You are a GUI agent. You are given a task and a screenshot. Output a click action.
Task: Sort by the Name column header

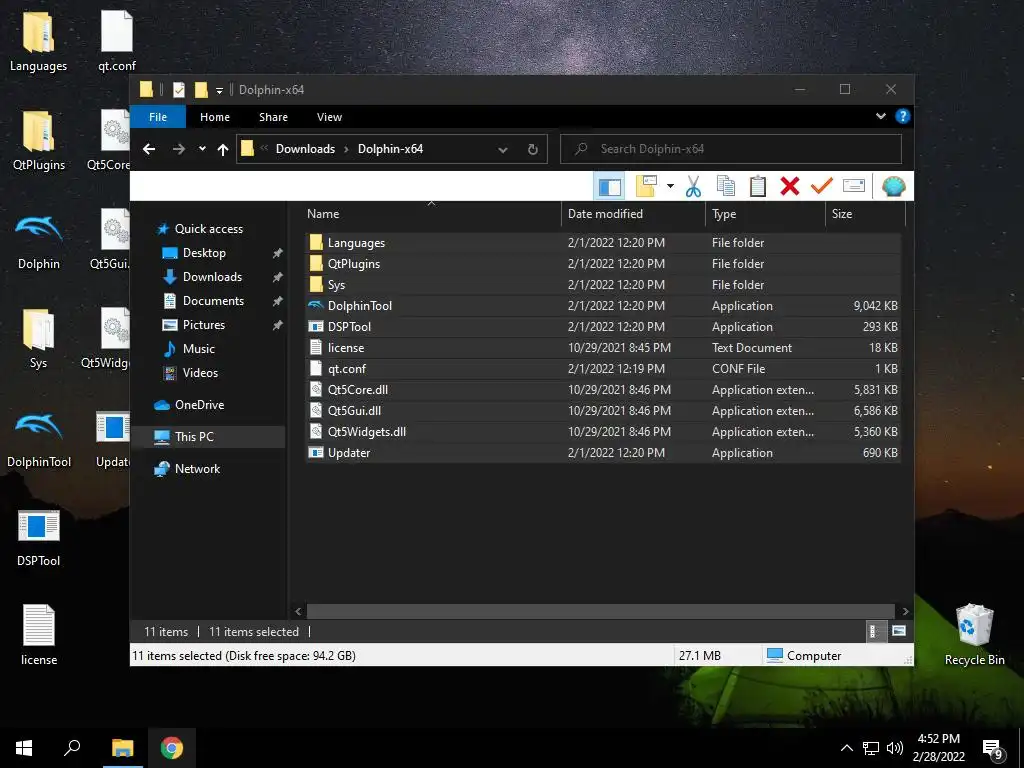[x=431, y=214]
